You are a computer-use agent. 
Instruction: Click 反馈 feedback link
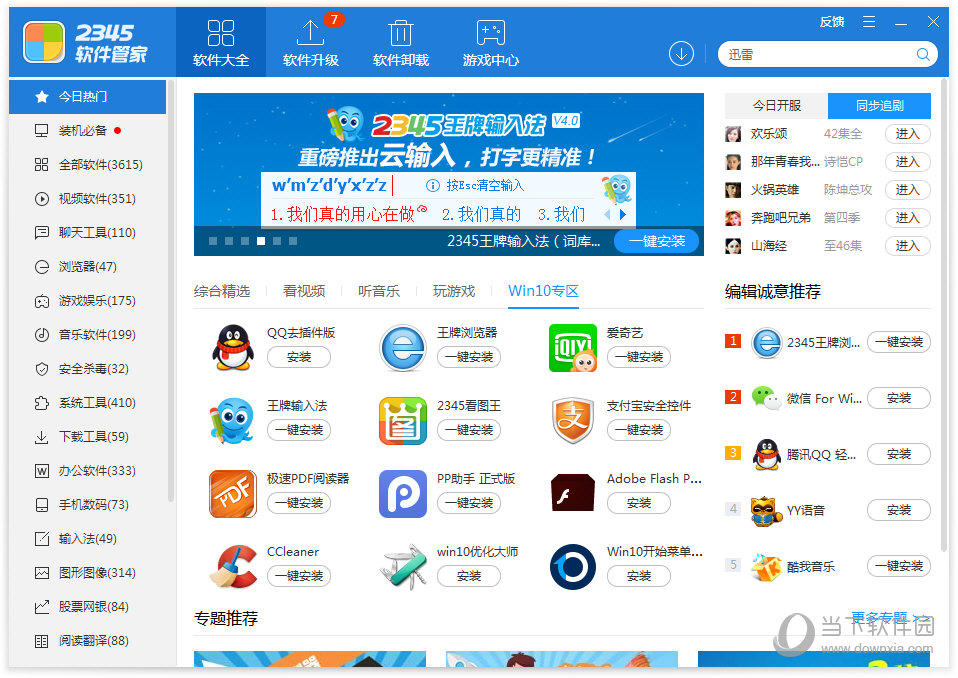[x=832, y=22]
